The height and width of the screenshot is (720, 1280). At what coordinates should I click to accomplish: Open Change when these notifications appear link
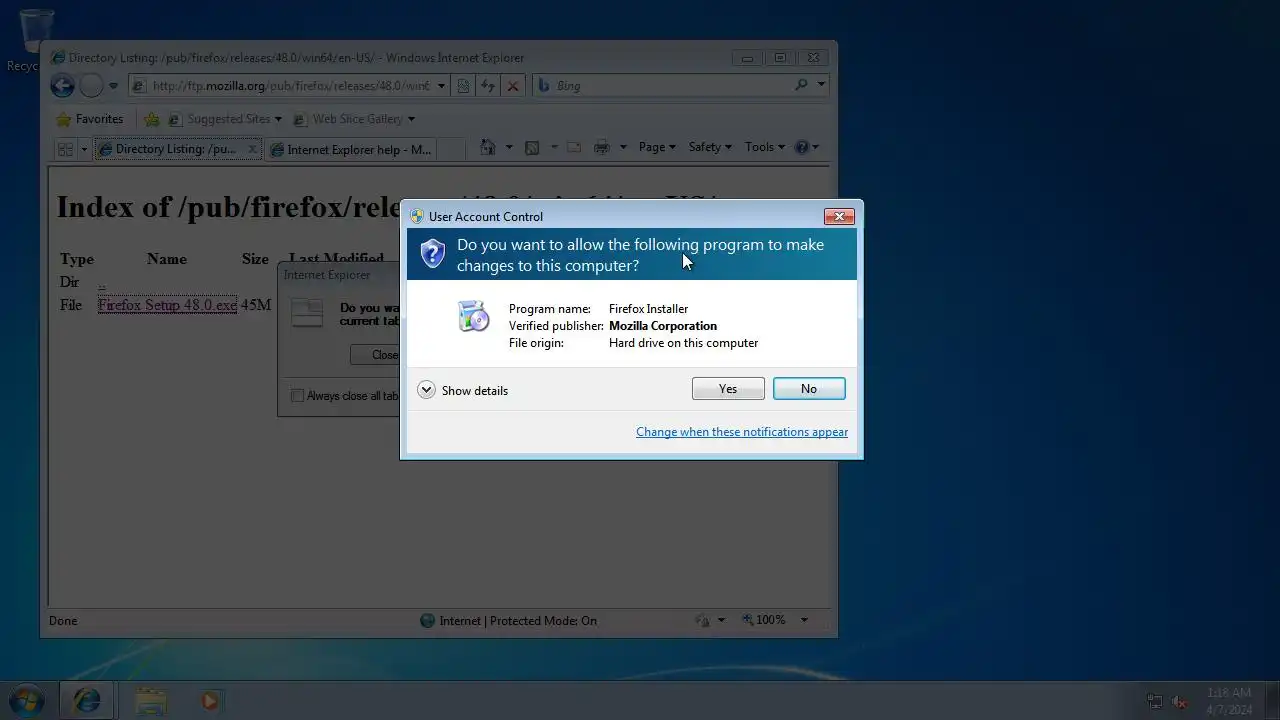[x=742, y=432]
